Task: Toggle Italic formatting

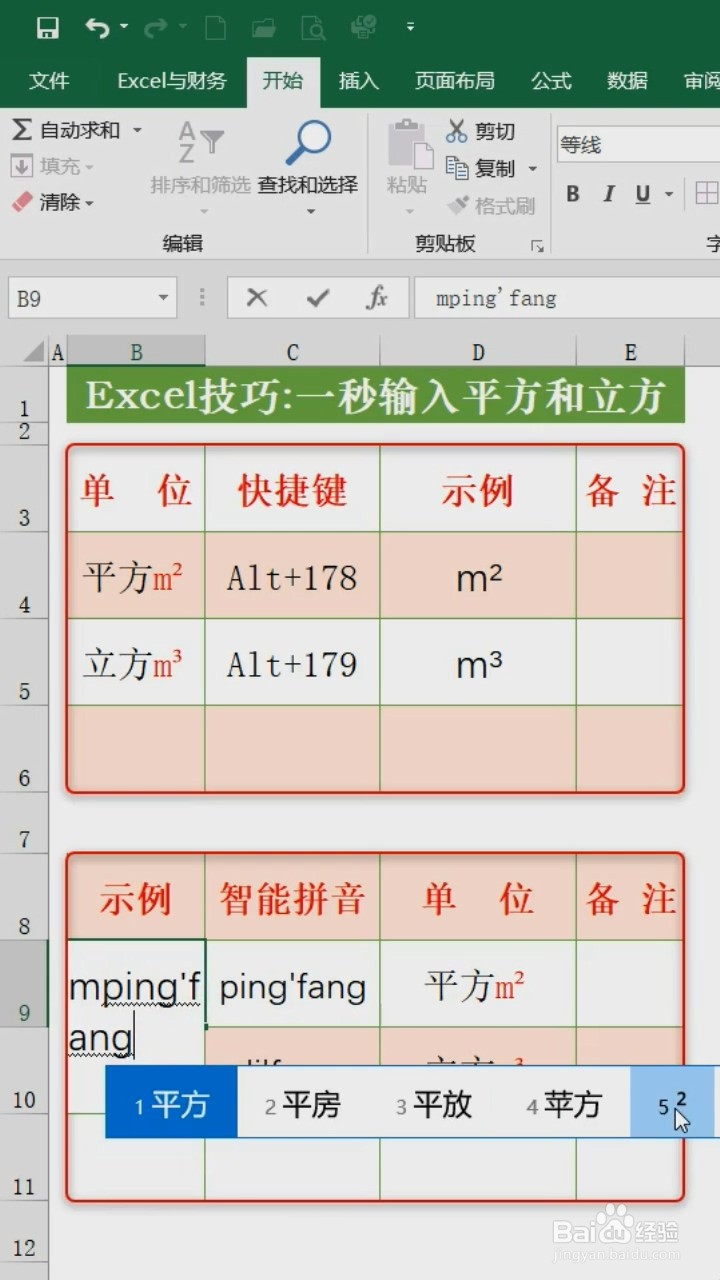Action: point(608,194)
